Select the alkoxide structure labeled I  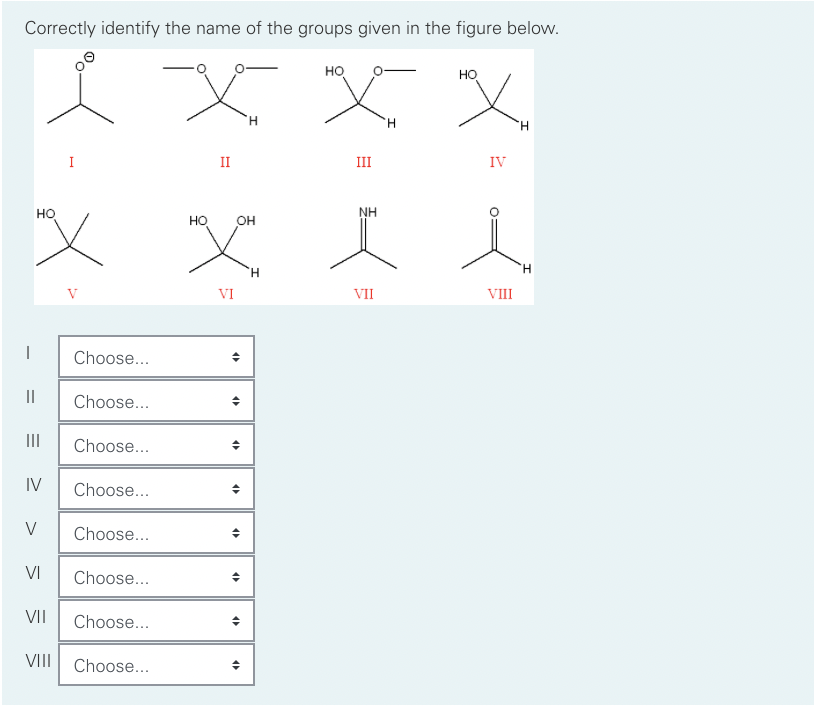(x=80, y=95)
